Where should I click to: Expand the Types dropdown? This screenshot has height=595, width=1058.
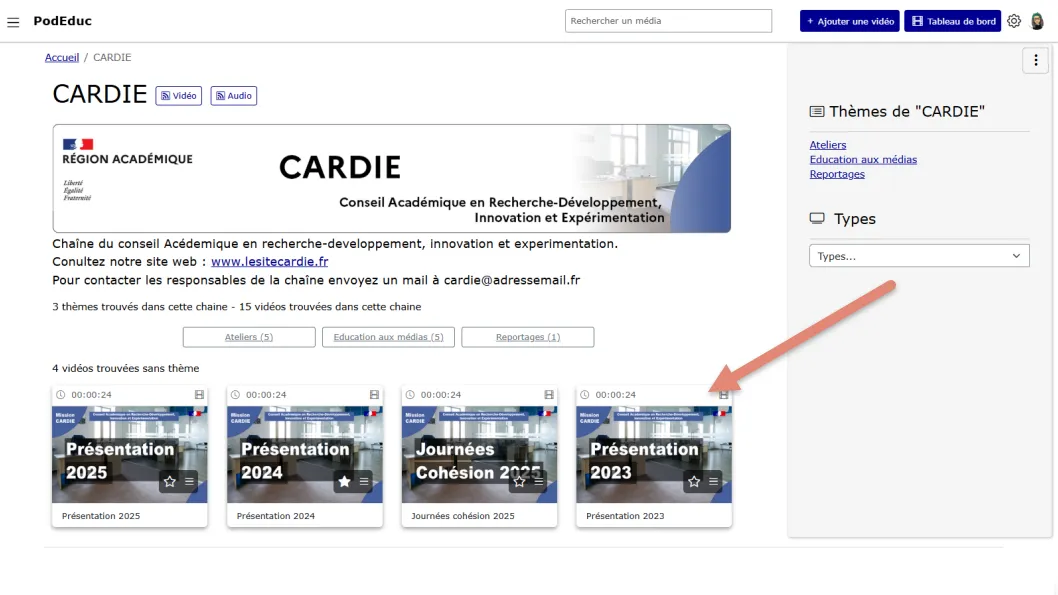(919, 256)
